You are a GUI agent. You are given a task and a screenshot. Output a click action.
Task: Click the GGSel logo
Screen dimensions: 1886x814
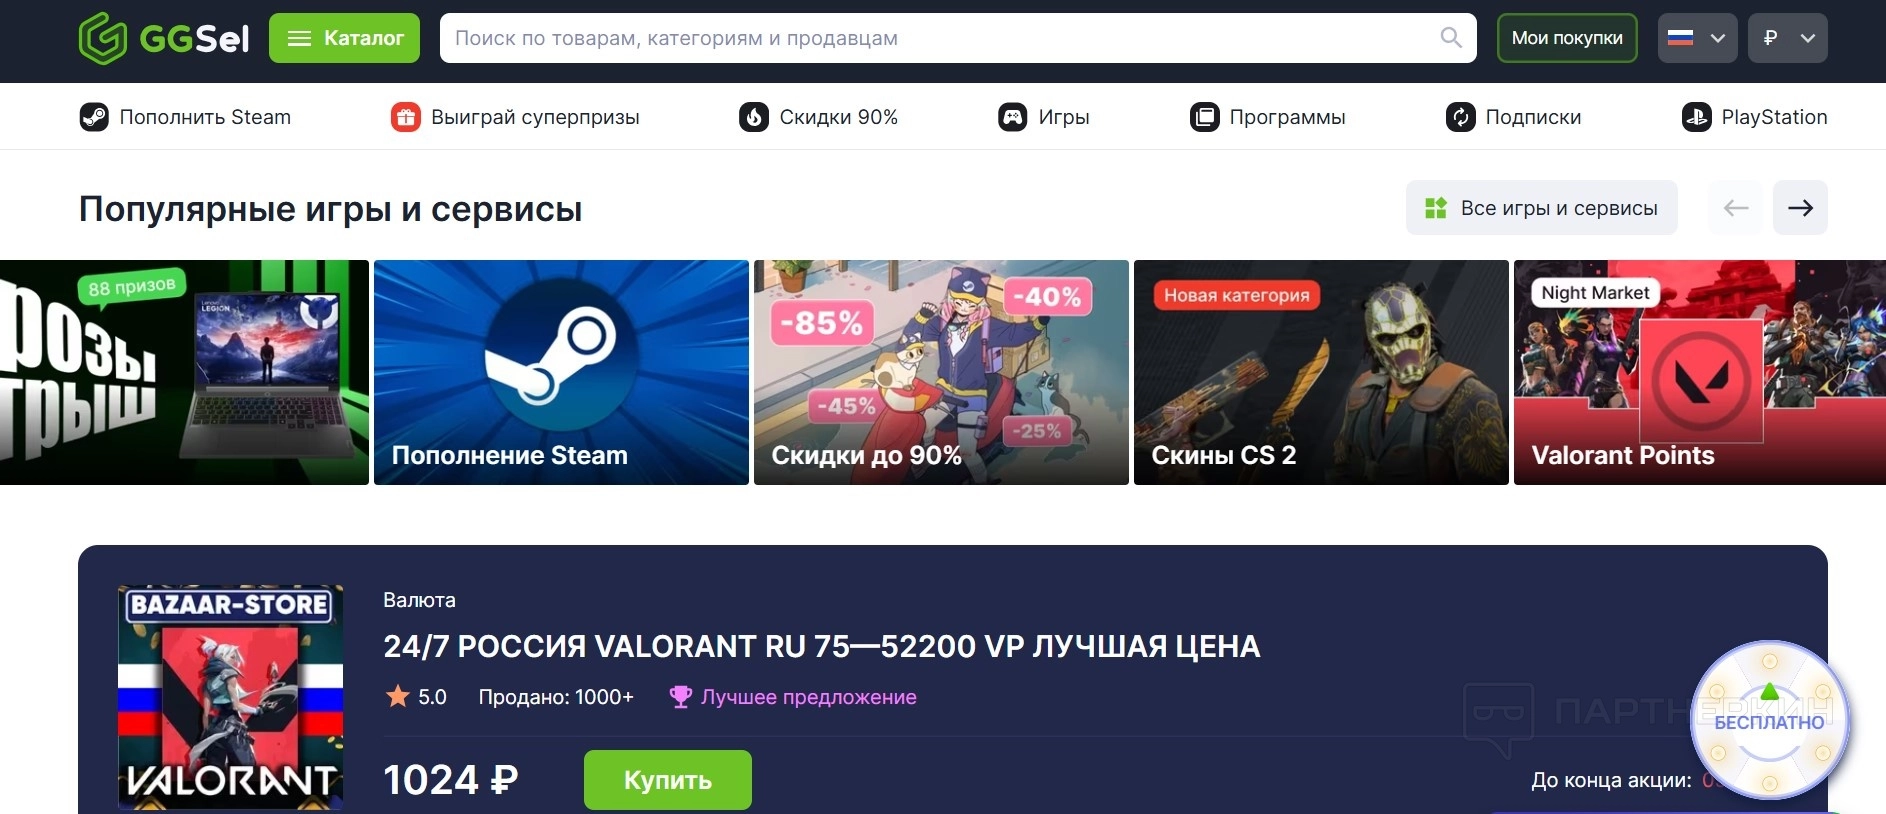point(164,38)
